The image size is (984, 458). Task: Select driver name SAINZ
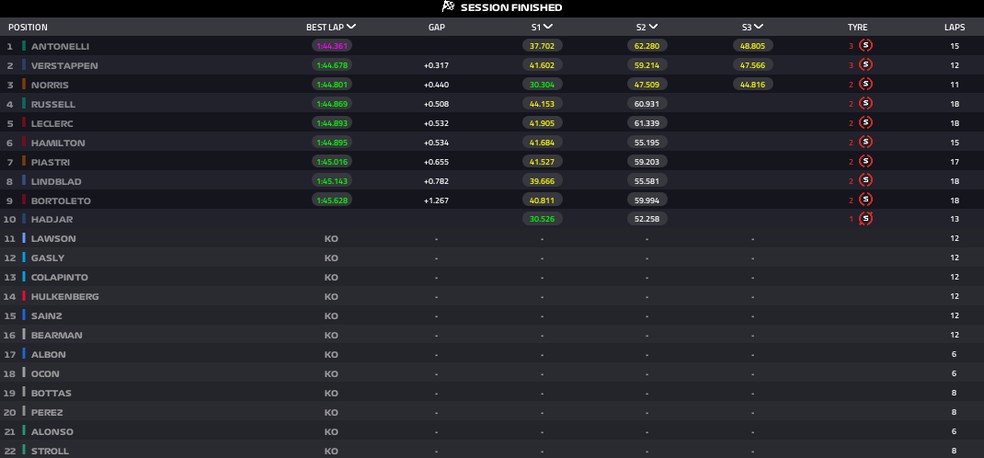pos(46,316)
